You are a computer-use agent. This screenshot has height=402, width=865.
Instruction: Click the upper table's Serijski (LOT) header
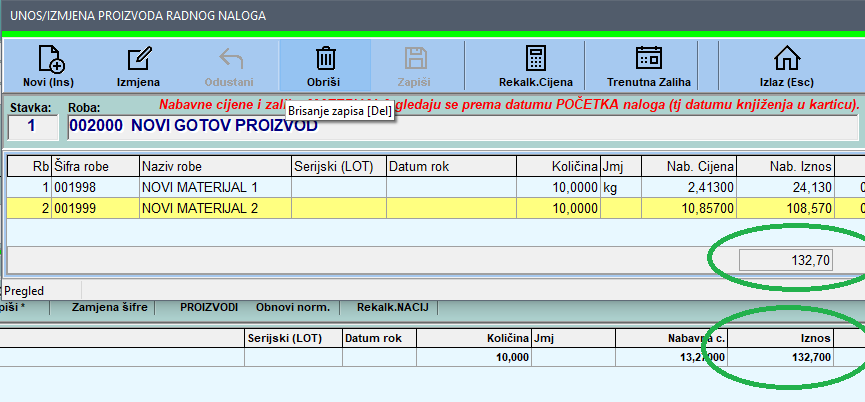pos(339,167)
